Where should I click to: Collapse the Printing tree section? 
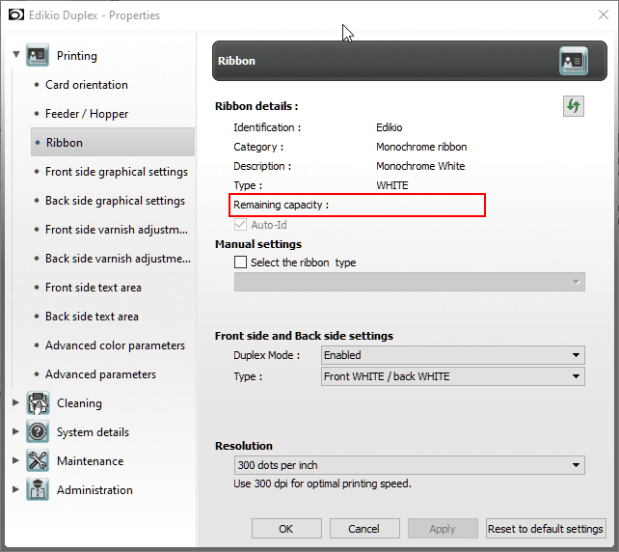point(16,54)
